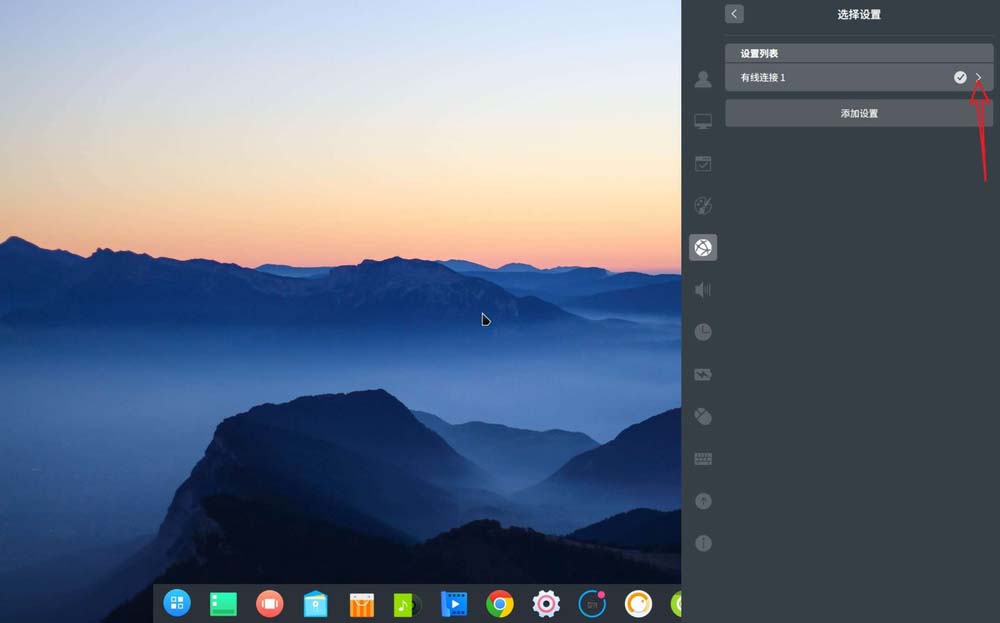Launch Google Chrome from the dock

click(500, 603)
